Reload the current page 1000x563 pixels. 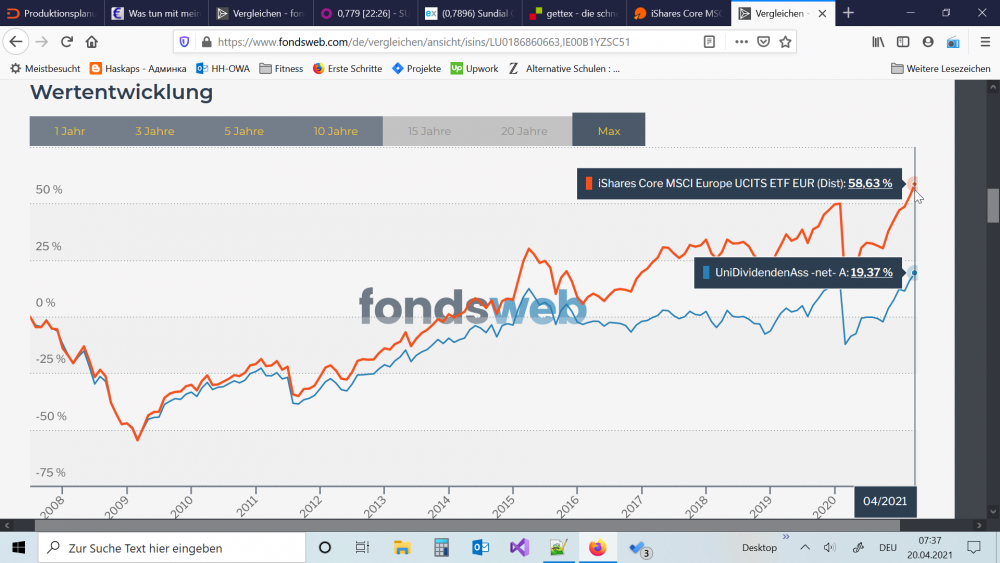[67, 42]
